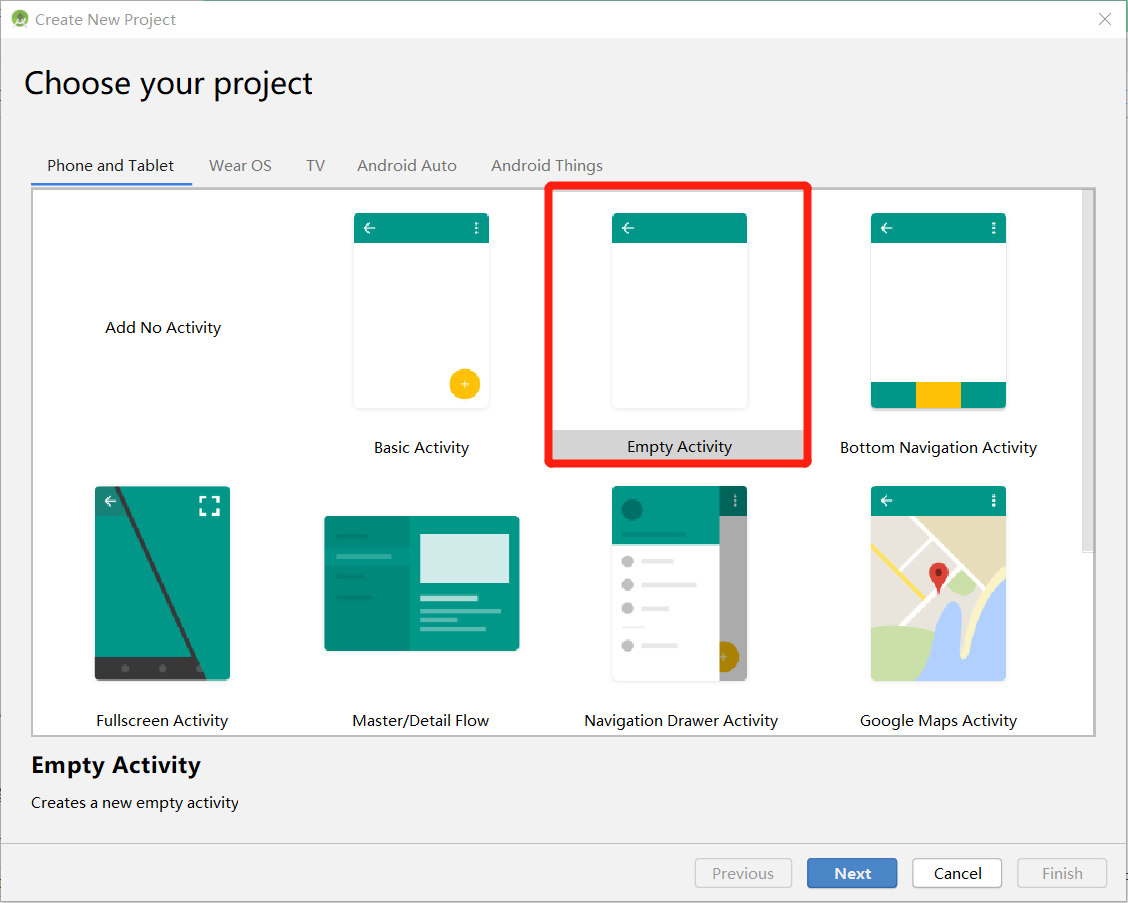Click the Add No Activity option
The height and width of the screenshot is (903, 1128).
pos(163,327)
